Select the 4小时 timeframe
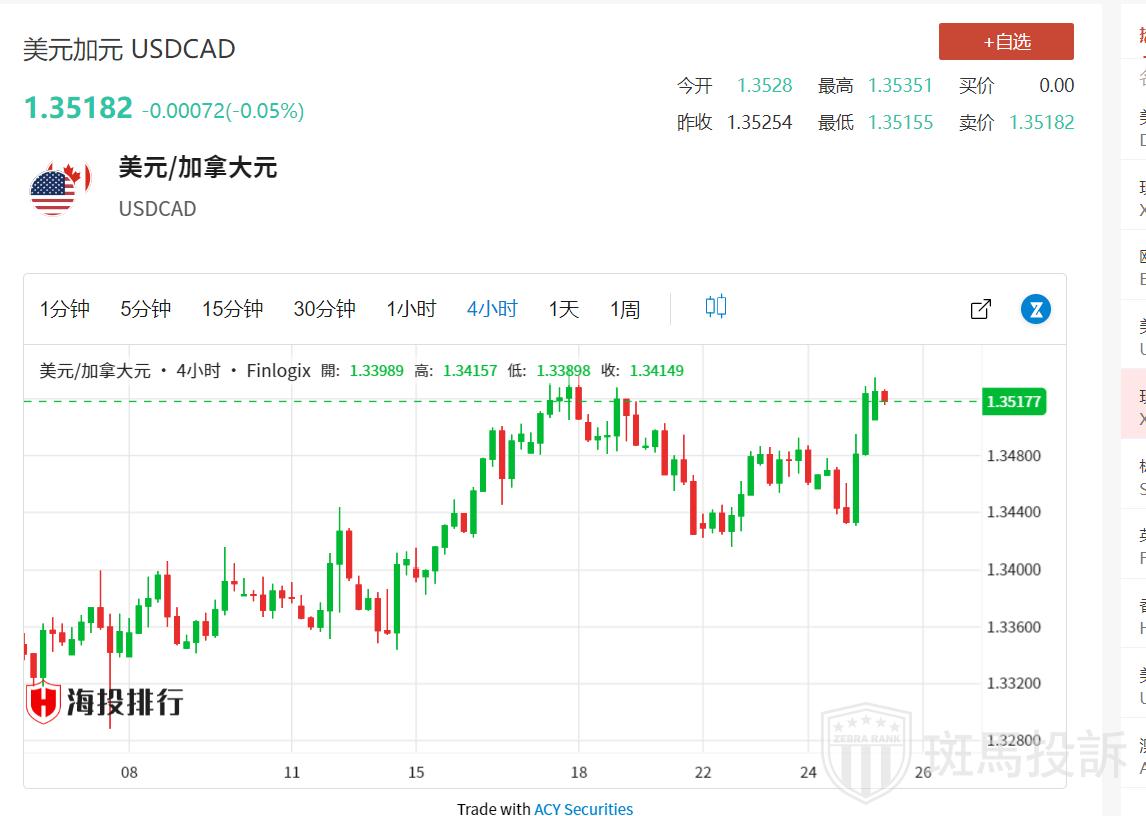1146x816 pixels. 492,309
